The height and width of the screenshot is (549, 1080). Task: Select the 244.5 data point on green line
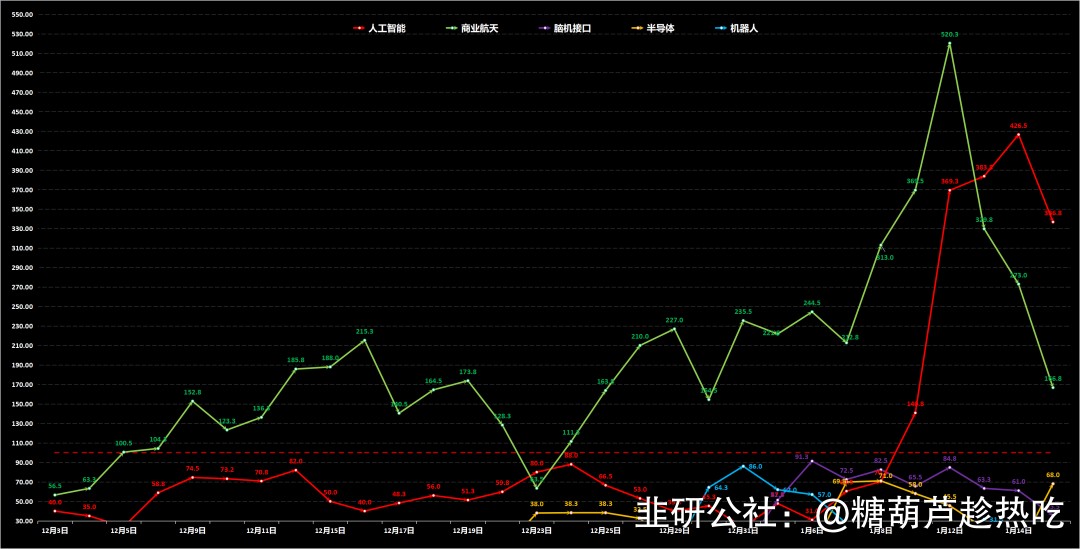811,311
